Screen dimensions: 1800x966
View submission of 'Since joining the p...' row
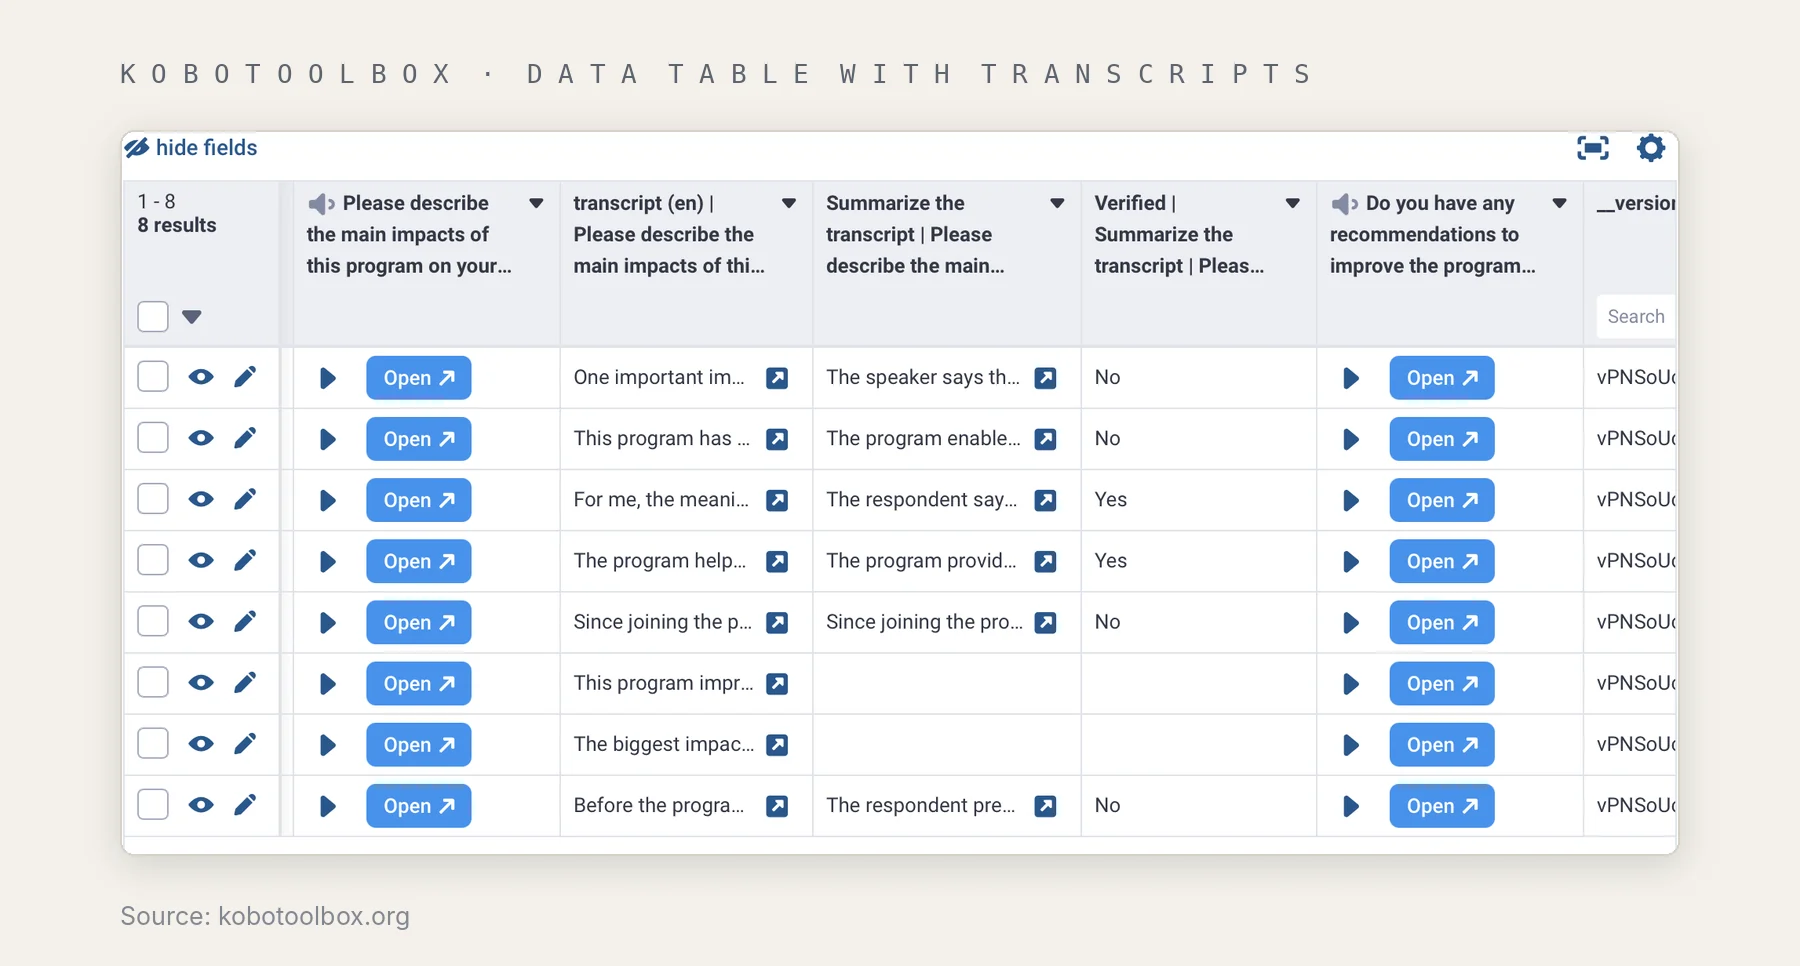click(x=201, y=622)
